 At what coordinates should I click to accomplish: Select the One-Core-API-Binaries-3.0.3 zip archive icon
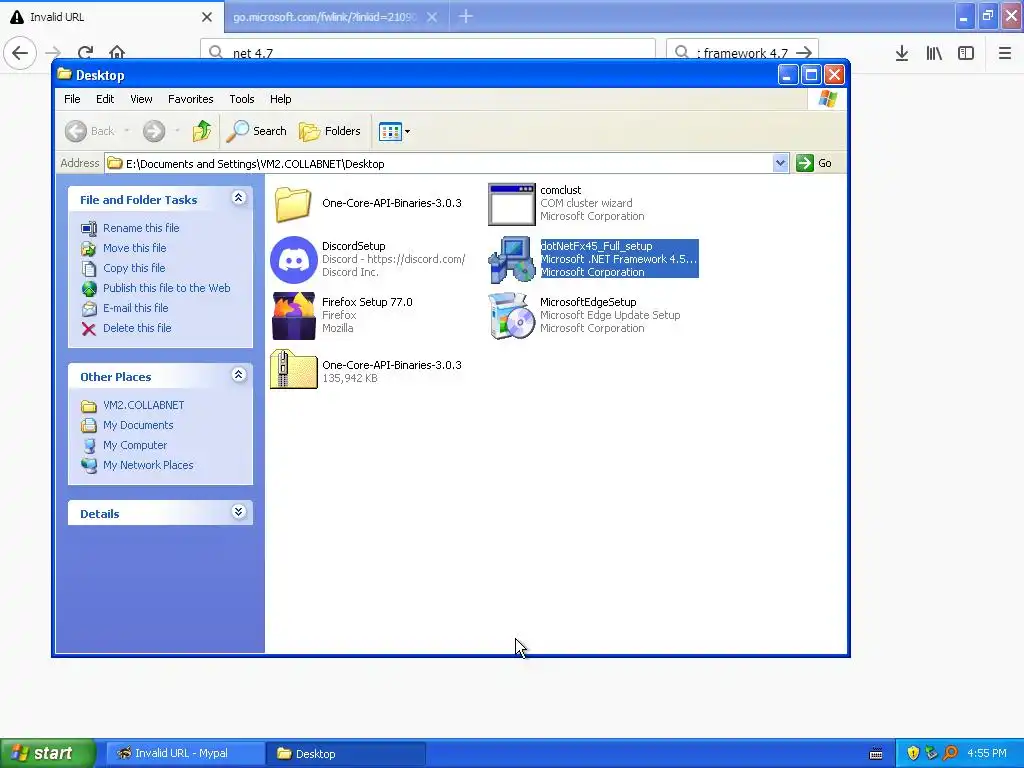tap(293, 370)
